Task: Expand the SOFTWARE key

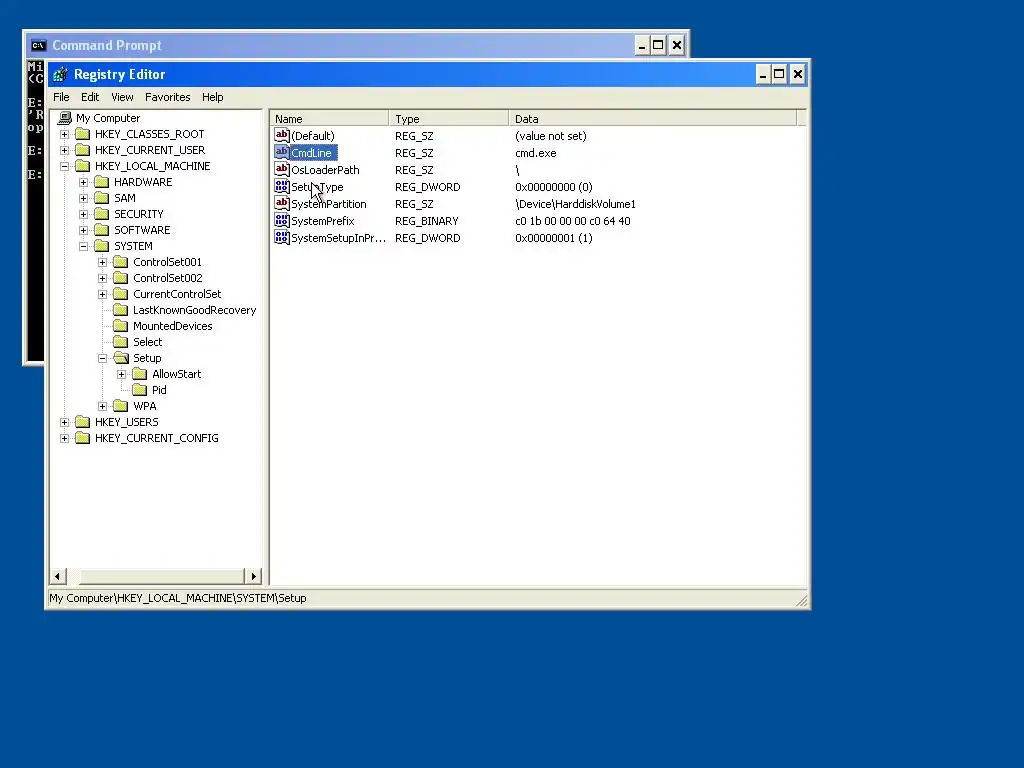Action: coord(83,231)
